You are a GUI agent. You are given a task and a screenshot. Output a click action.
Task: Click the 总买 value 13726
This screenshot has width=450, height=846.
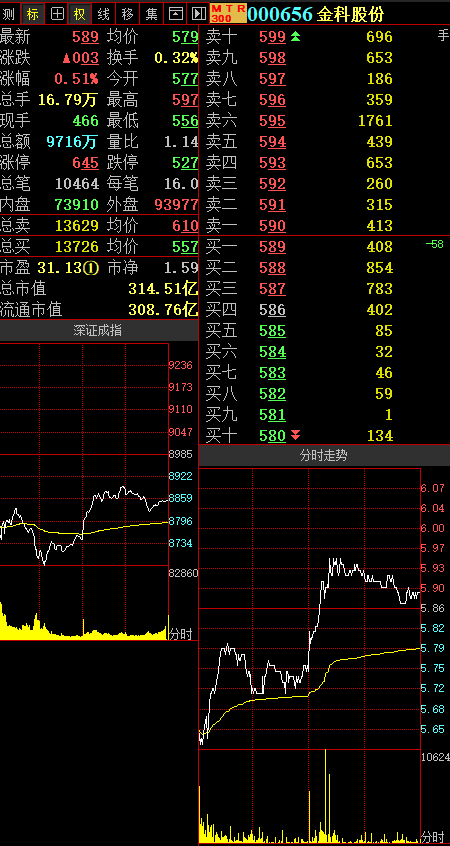(x=77, y=247)
